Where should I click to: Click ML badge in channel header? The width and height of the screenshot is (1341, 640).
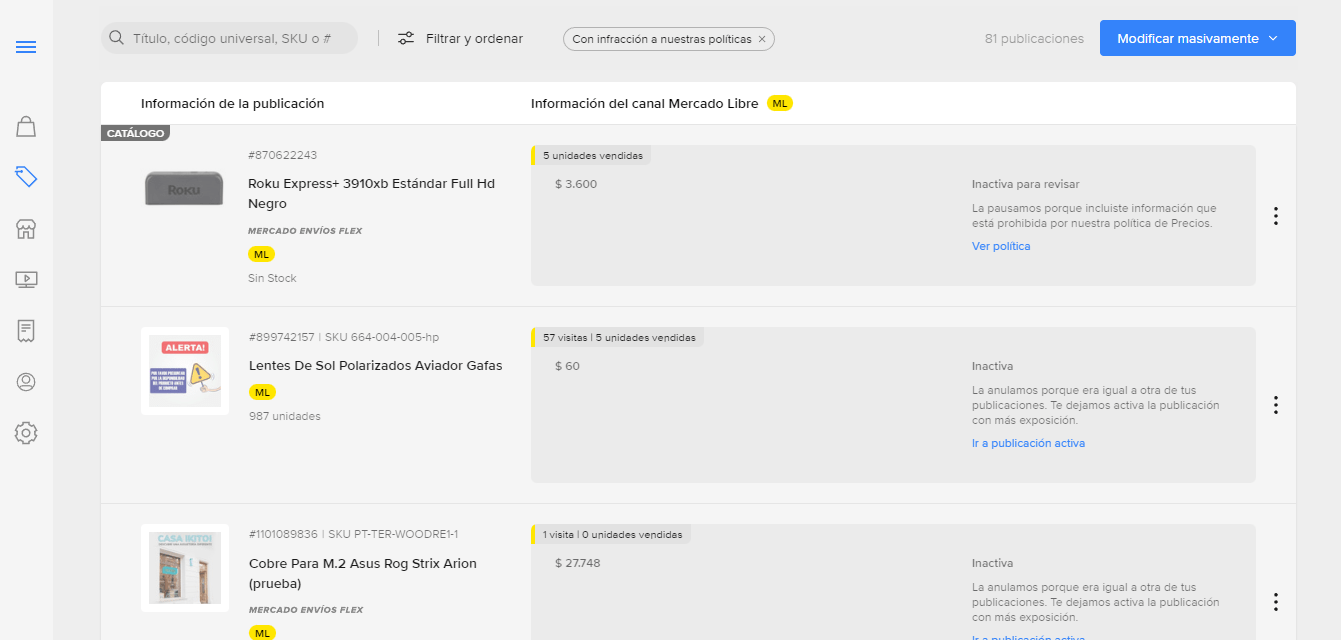[x=780, y=103]
